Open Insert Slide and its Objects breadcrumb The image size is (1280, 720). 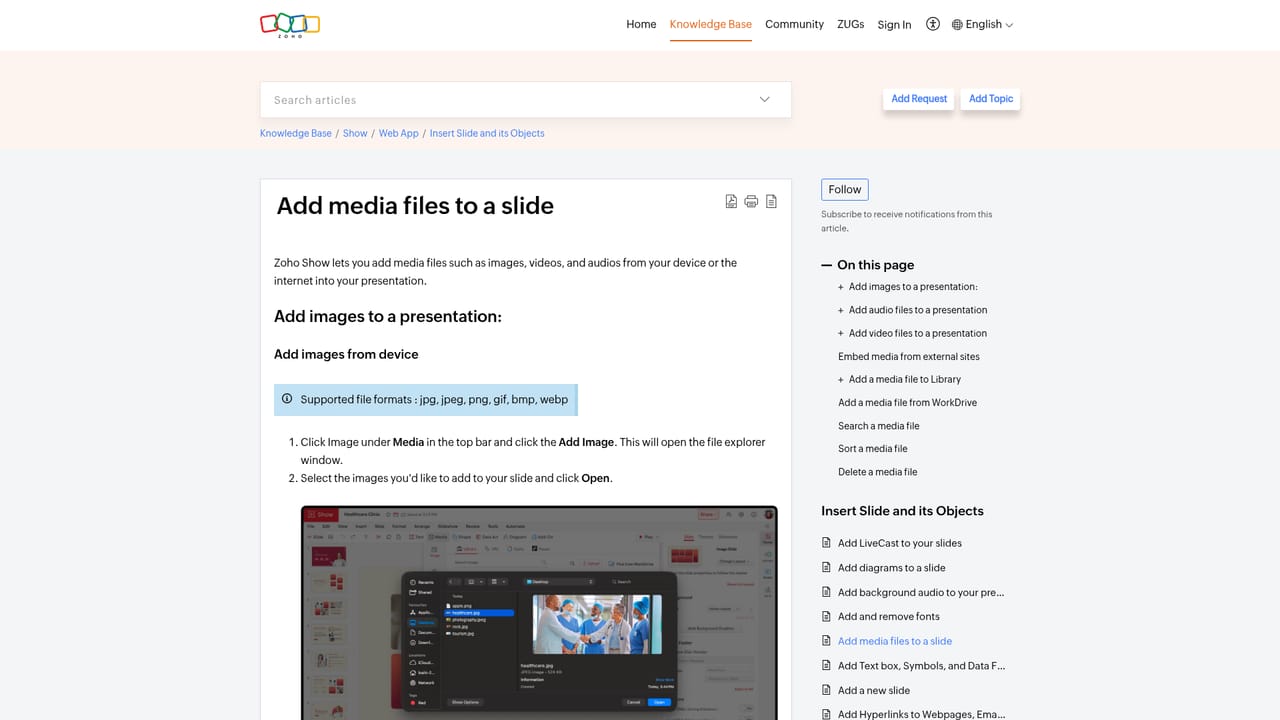point(487,133)
